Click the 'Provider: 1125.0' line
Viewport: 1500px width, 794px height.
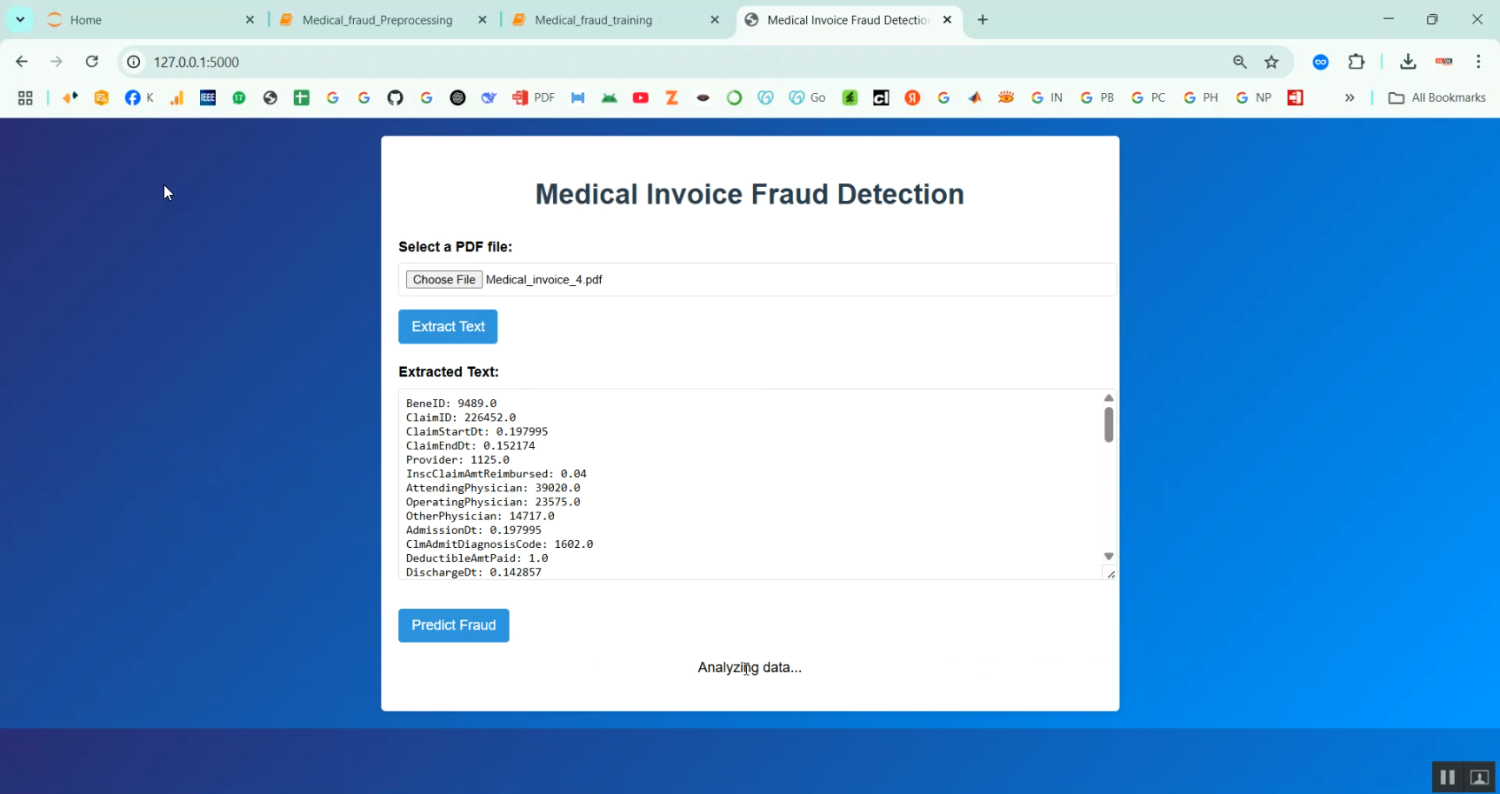click(458, 460)
